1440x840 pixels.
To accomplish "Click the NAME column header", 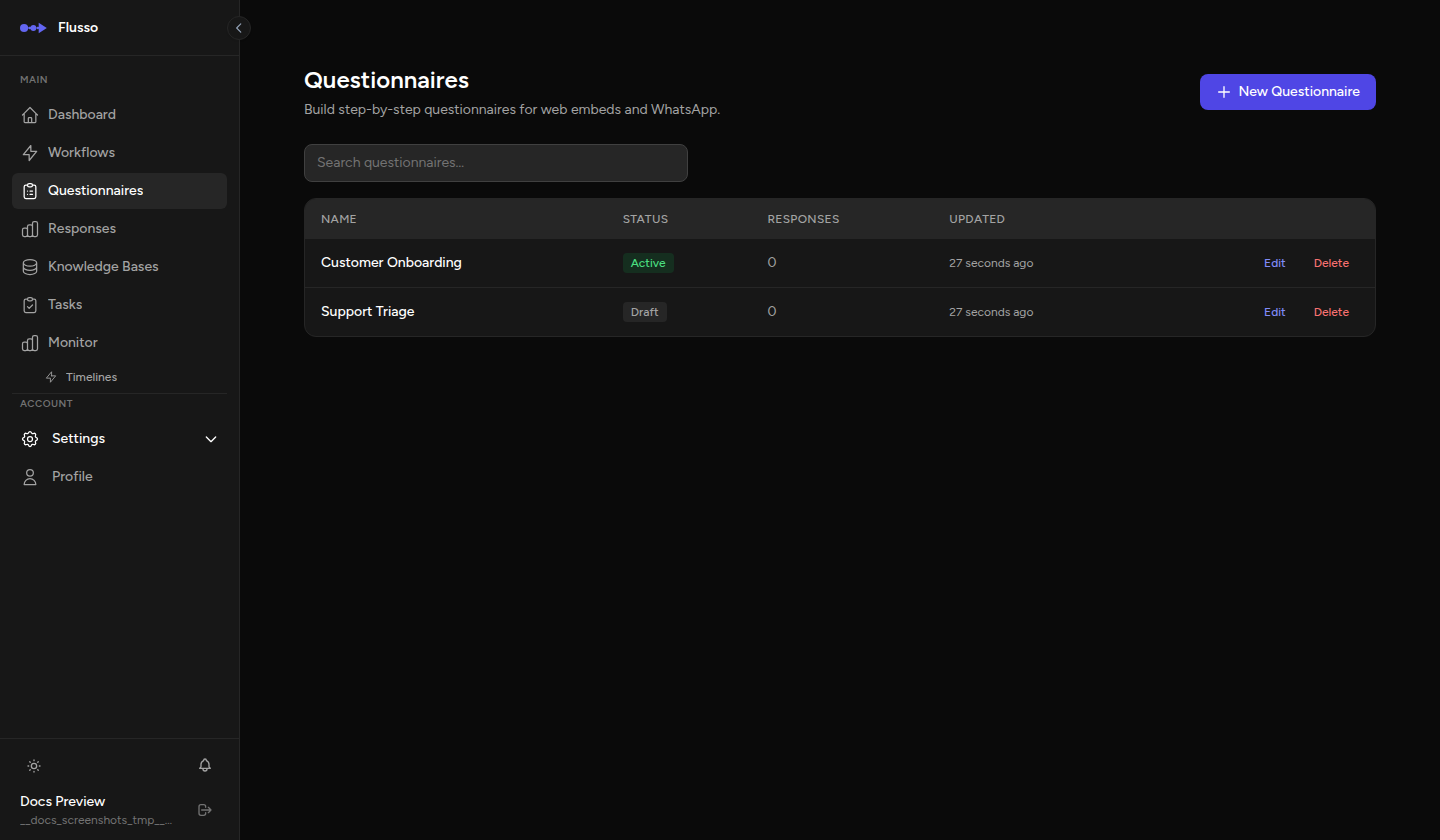I will (x=339, y=219).
